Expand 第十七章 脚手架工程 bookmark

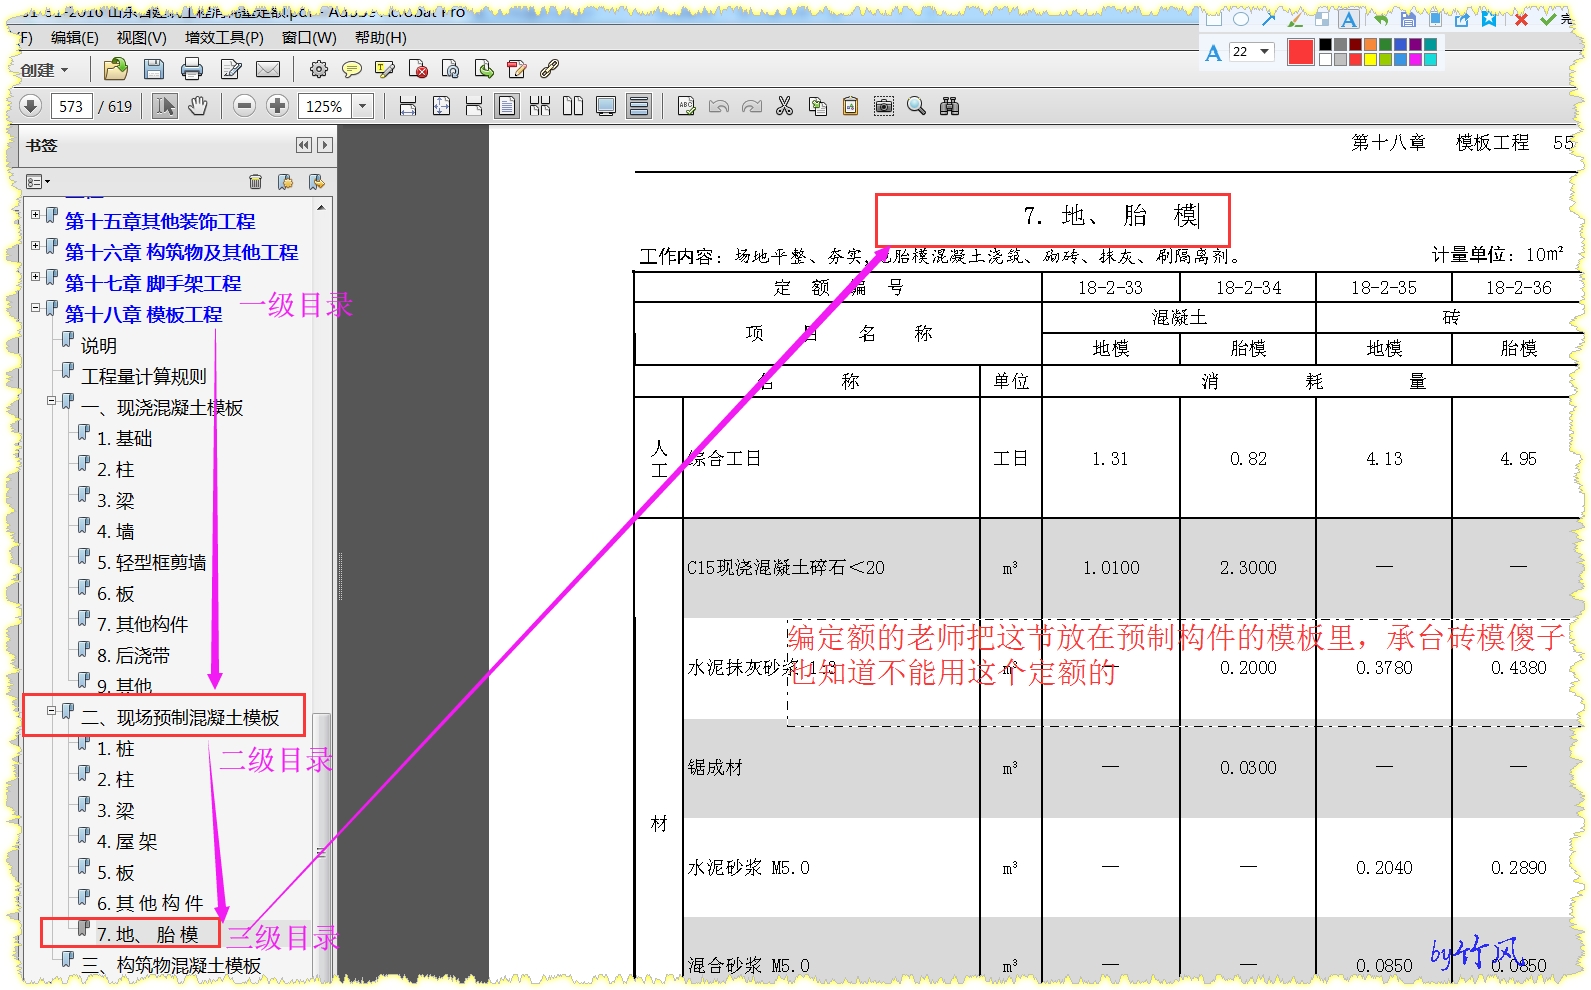[36, 276]
